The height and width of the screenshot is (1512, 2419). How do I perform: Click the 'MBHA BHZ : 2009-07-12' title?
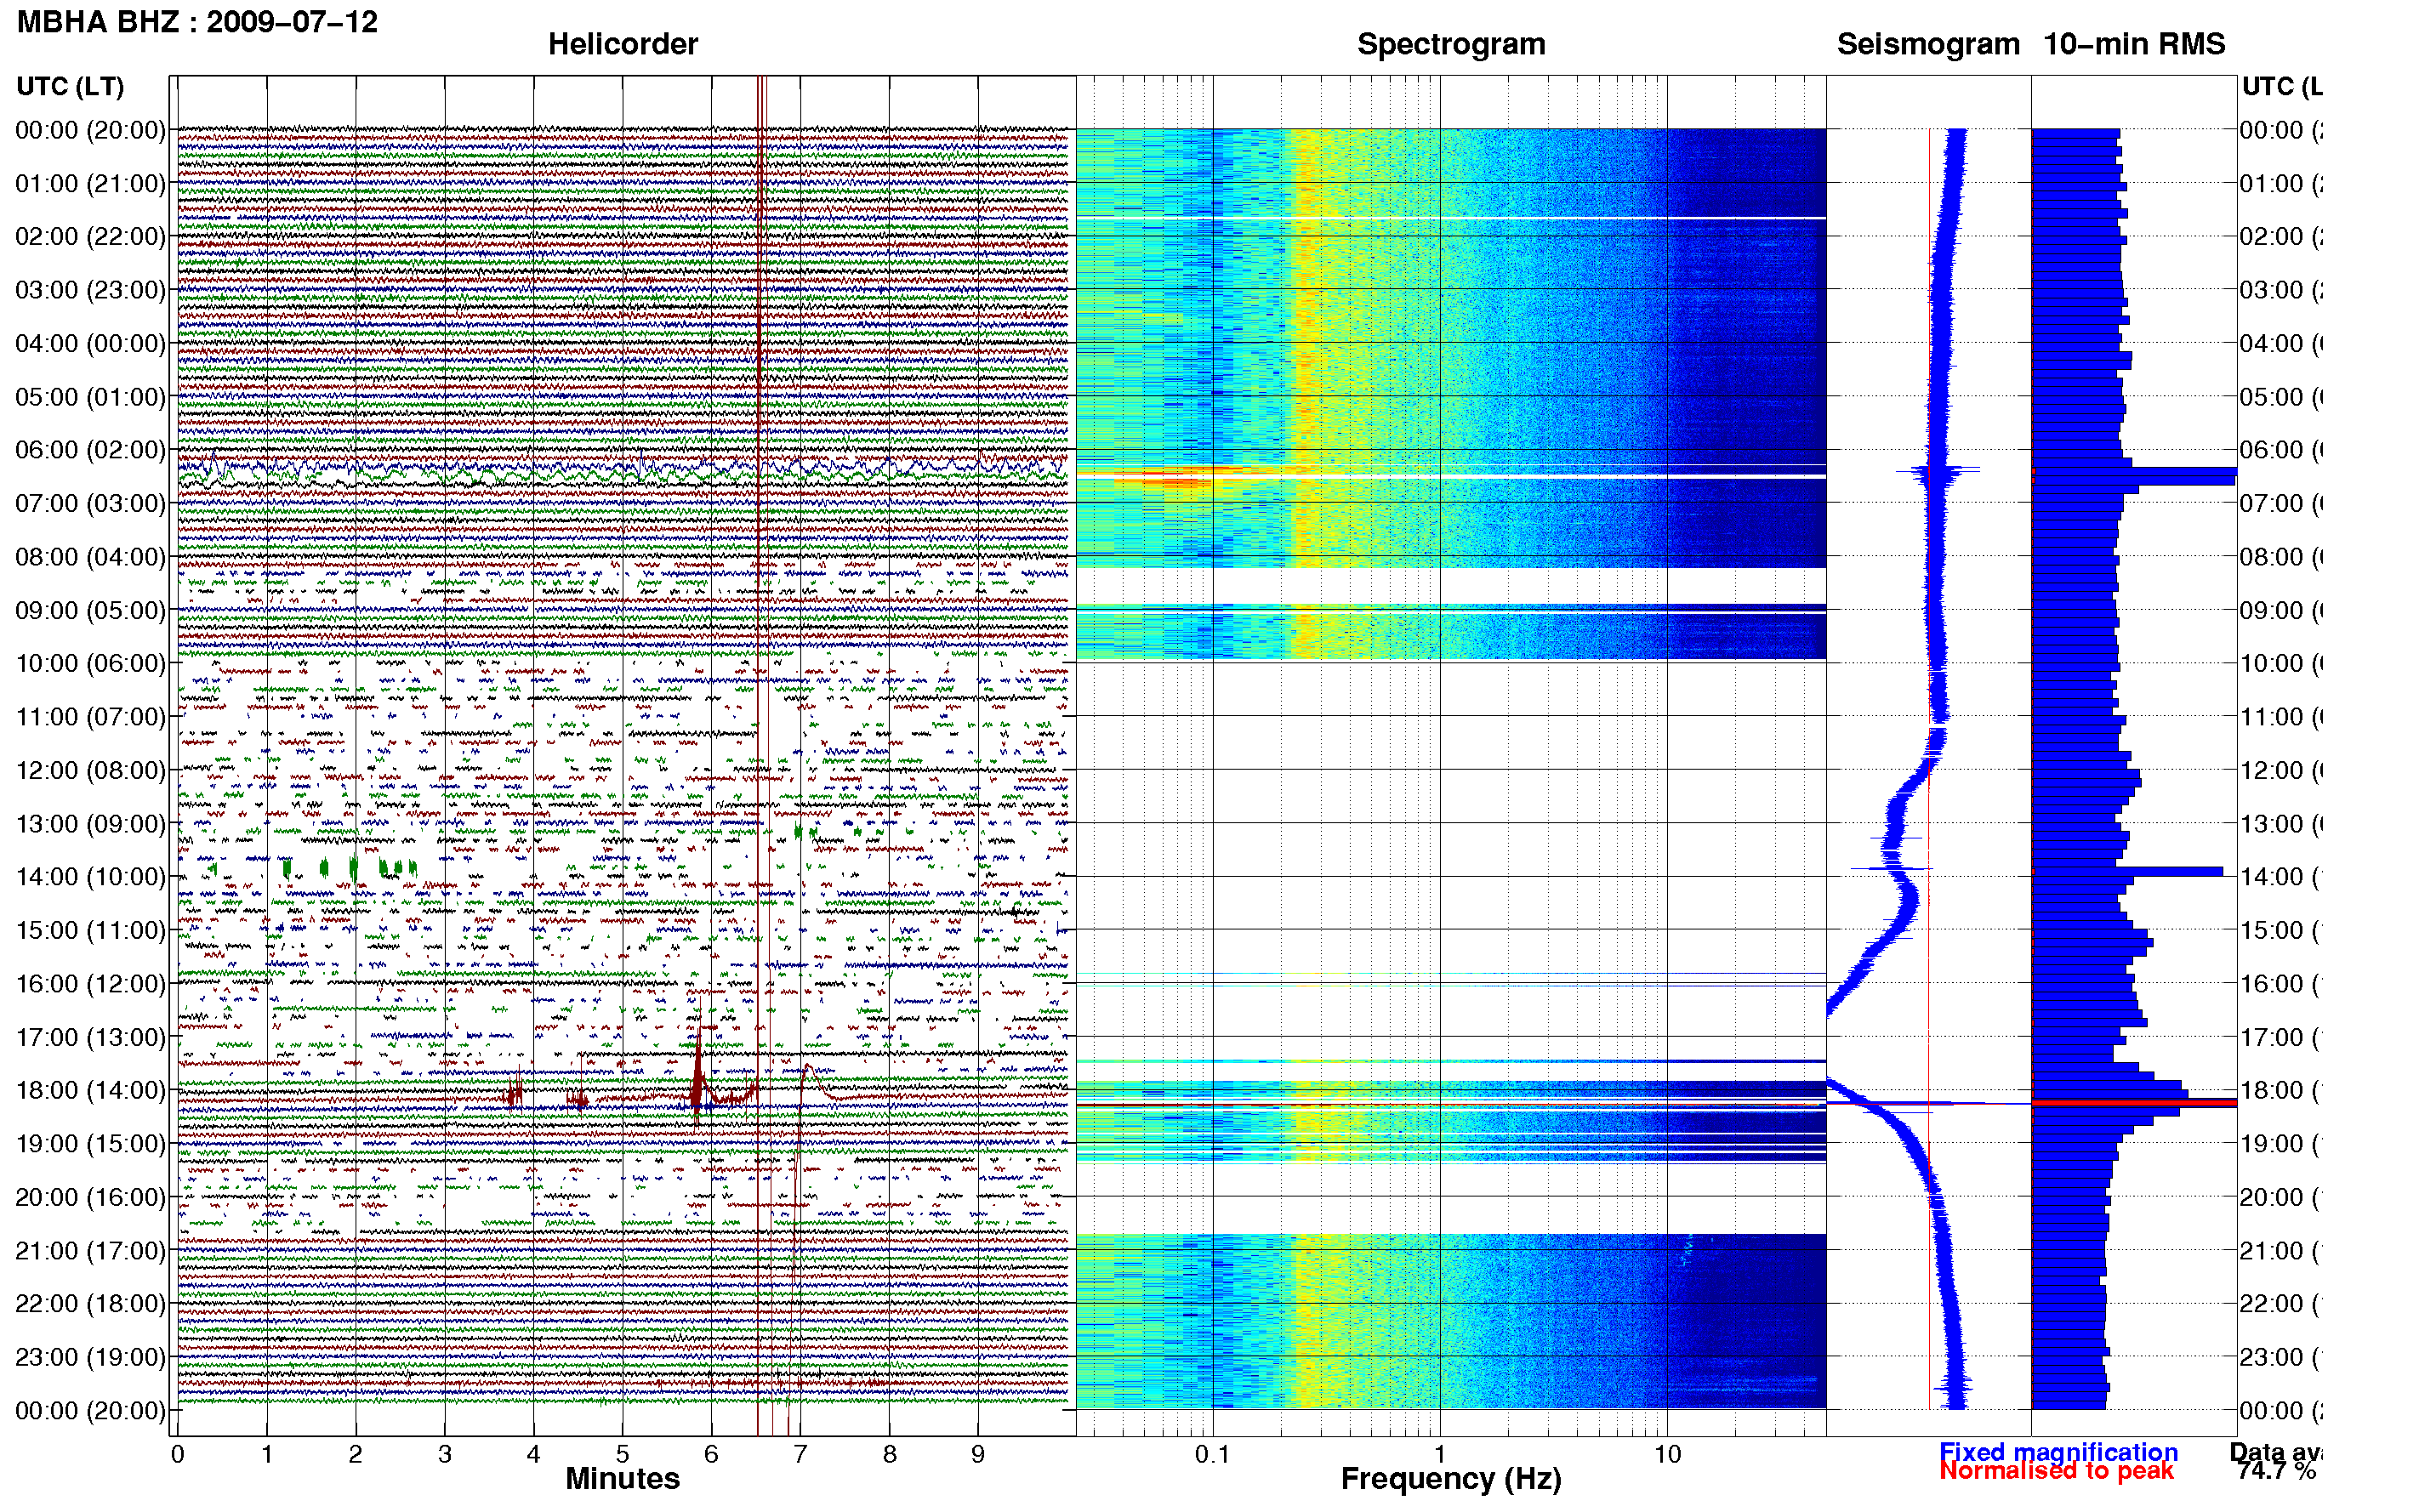[x=197, y=21]
